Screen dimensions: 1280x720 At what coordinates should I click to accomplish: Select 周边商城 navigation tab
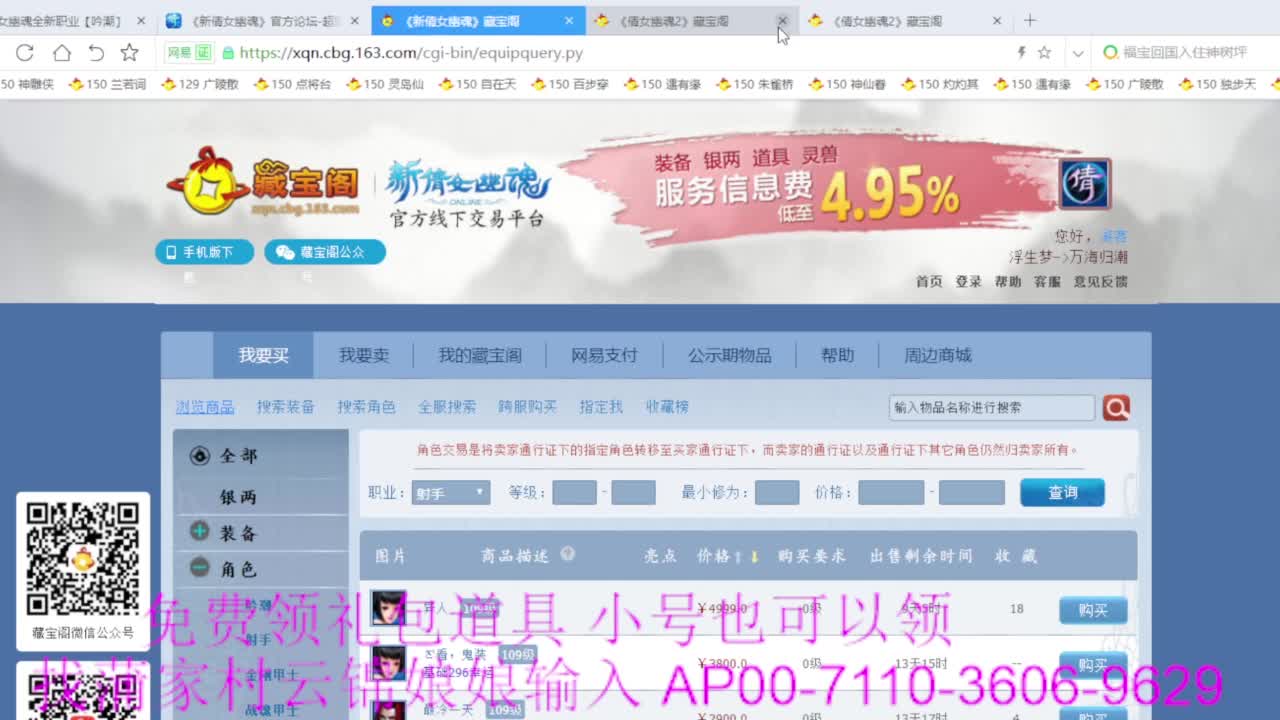pyautogui.click(x=938, y=355)
